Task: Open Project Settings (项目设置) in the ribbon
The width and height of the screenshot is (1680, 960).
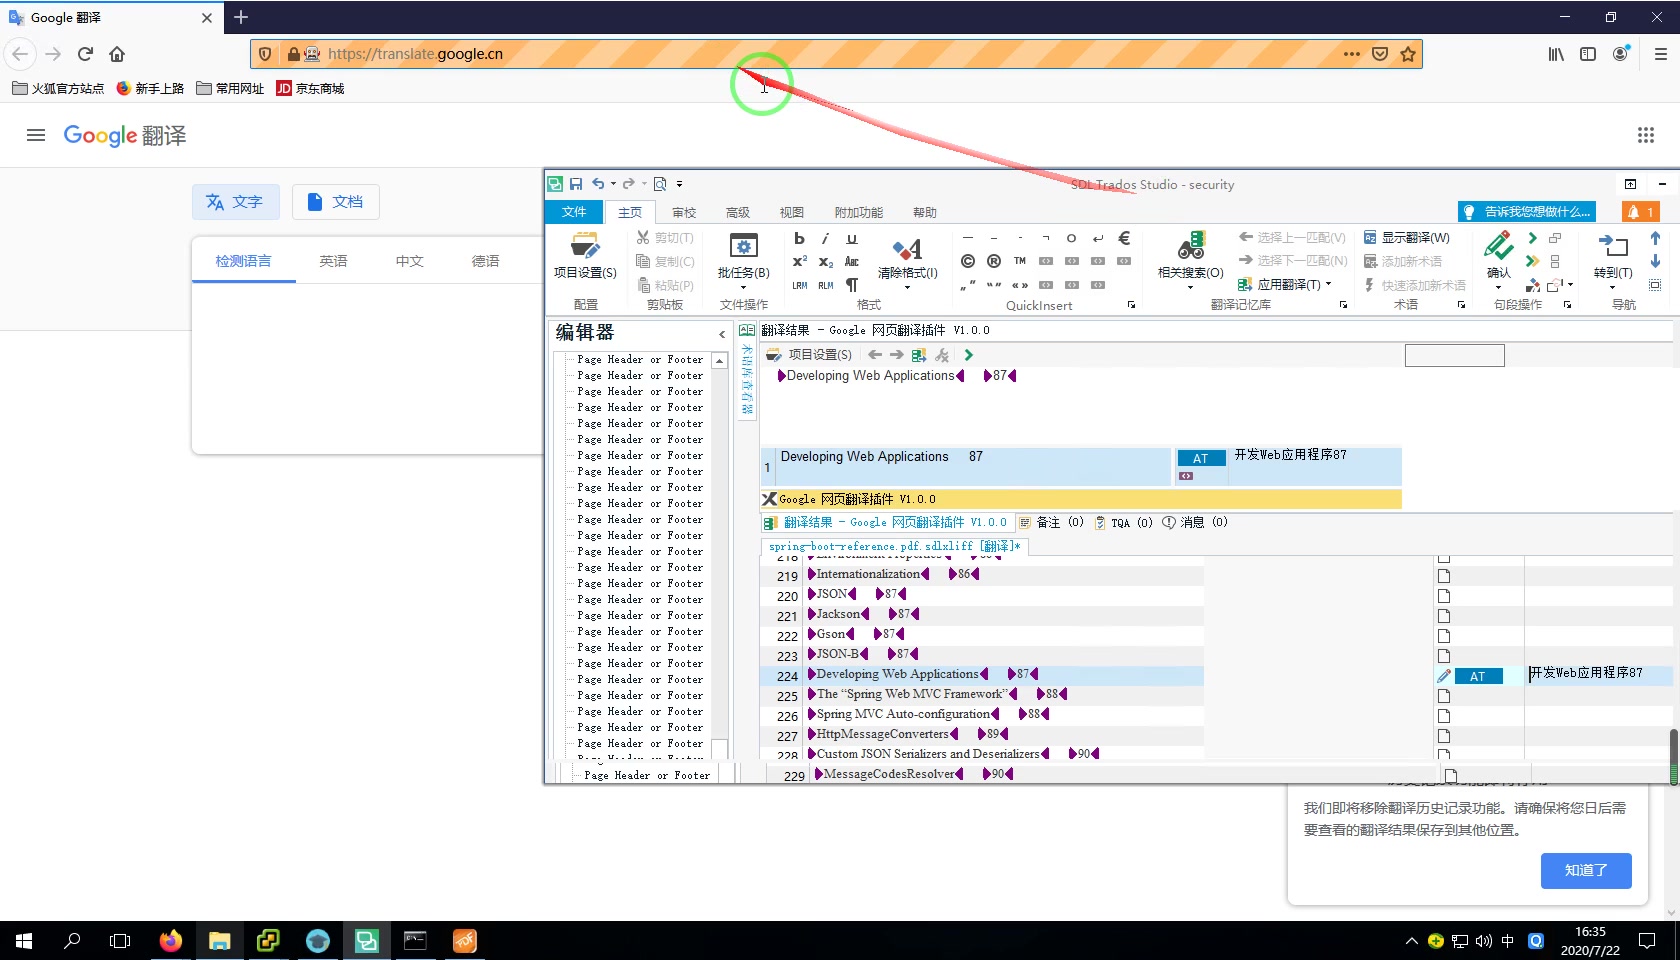Action: (585, 256)
